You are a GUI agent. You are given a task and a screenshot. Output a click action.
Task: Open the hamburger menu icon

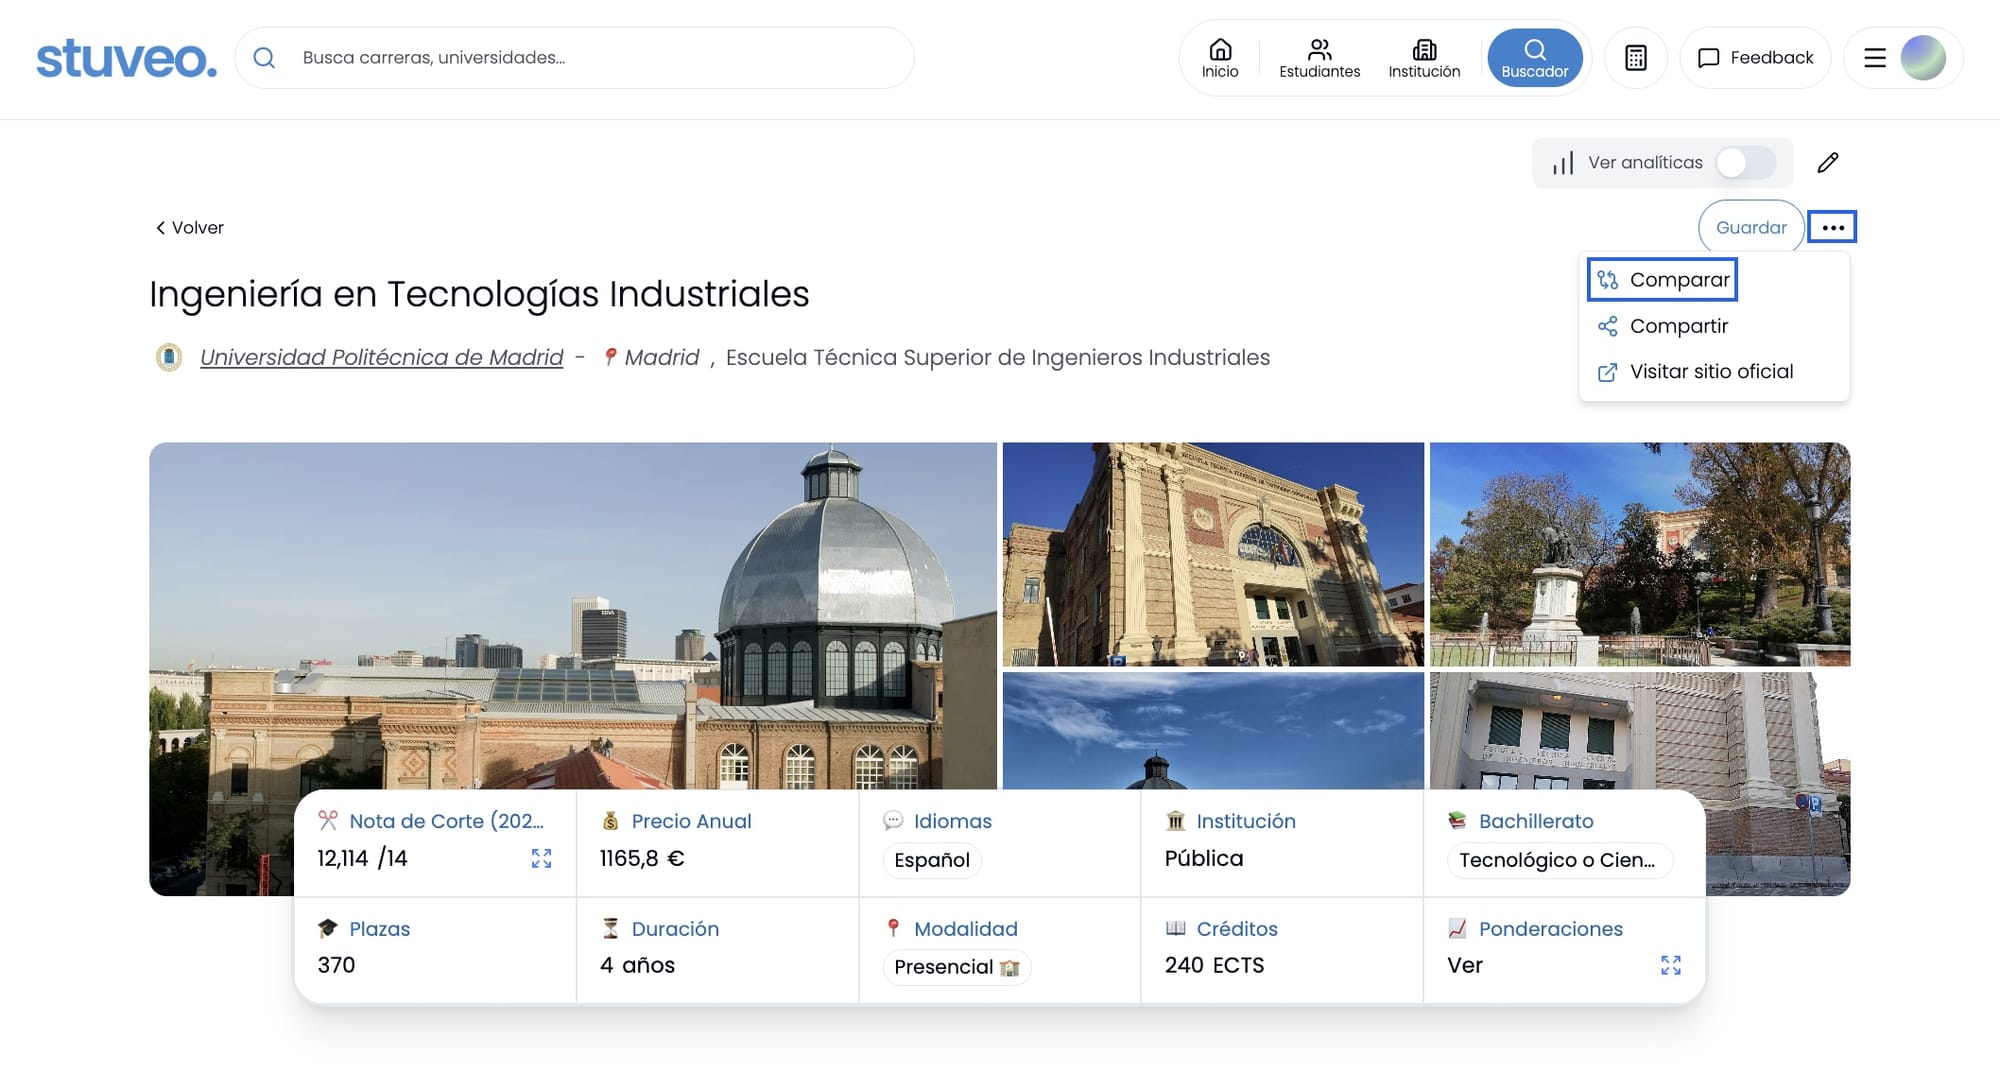pyautogui.click(x=1875, y=58)
